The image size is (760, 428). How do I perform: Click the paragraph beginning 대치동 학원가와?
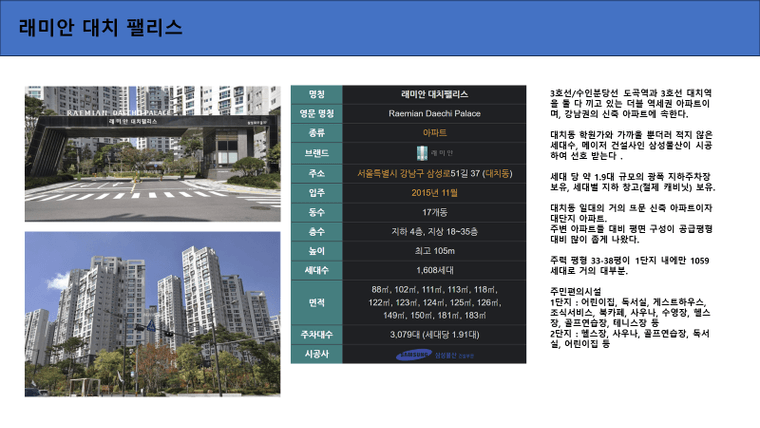(x=631, y=145)
